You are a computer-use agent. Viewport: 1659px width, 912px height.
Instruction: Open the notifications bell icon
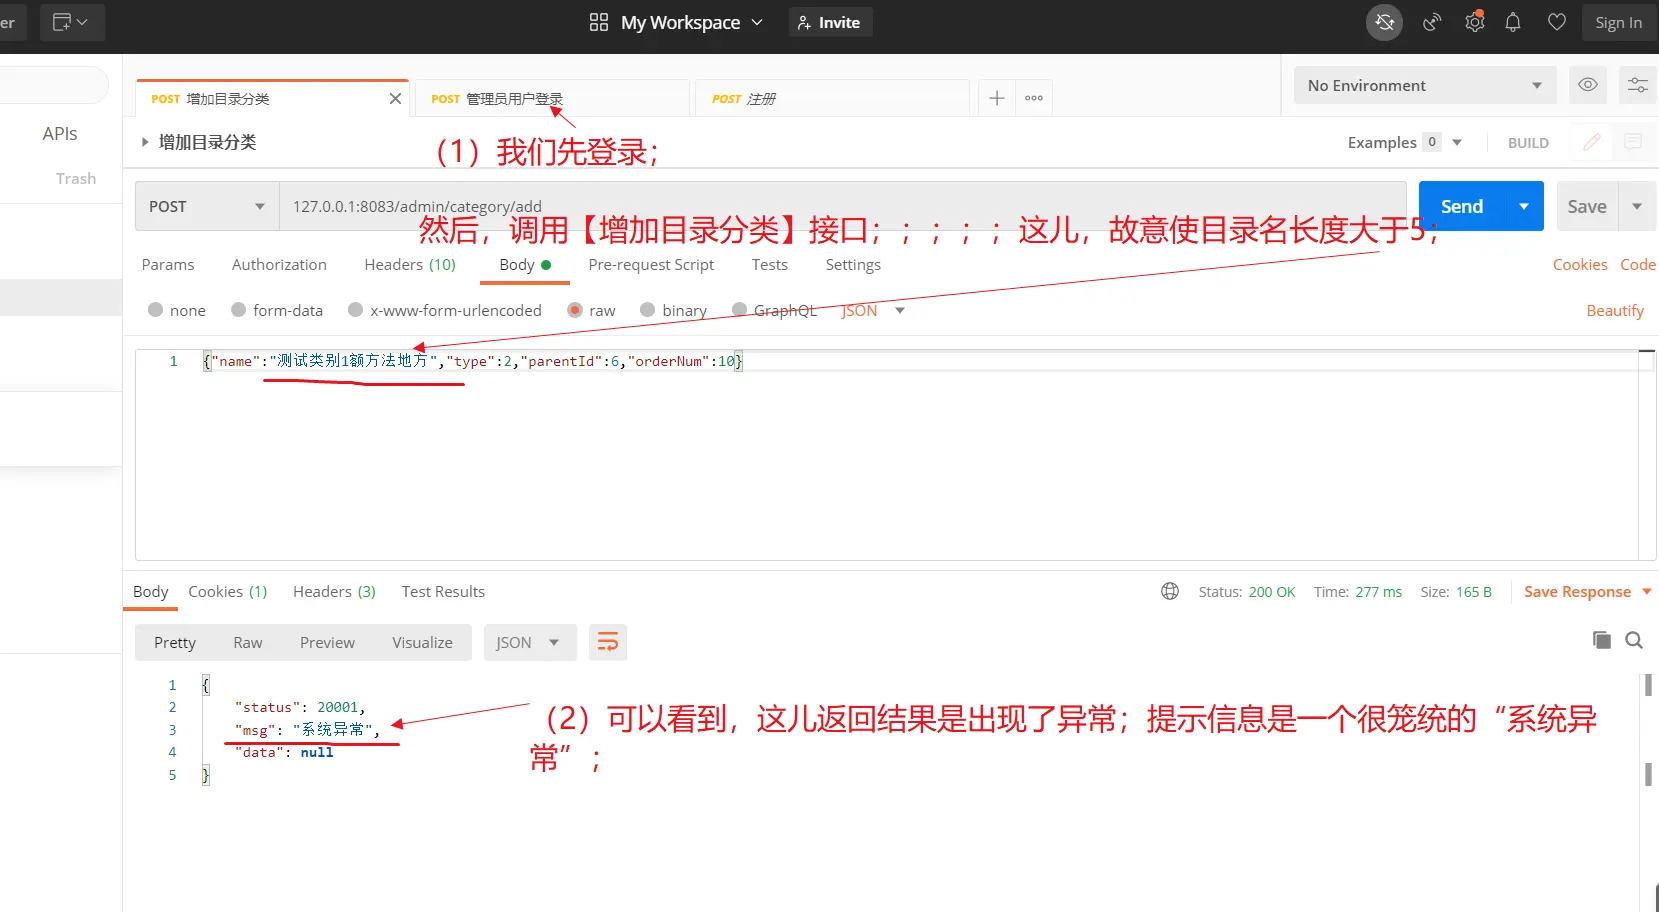(1513, 22)
